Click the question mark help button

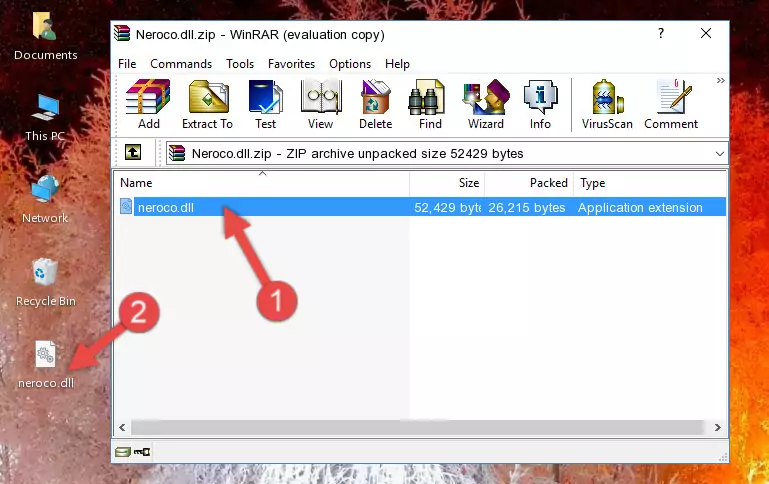pos(661,33)
